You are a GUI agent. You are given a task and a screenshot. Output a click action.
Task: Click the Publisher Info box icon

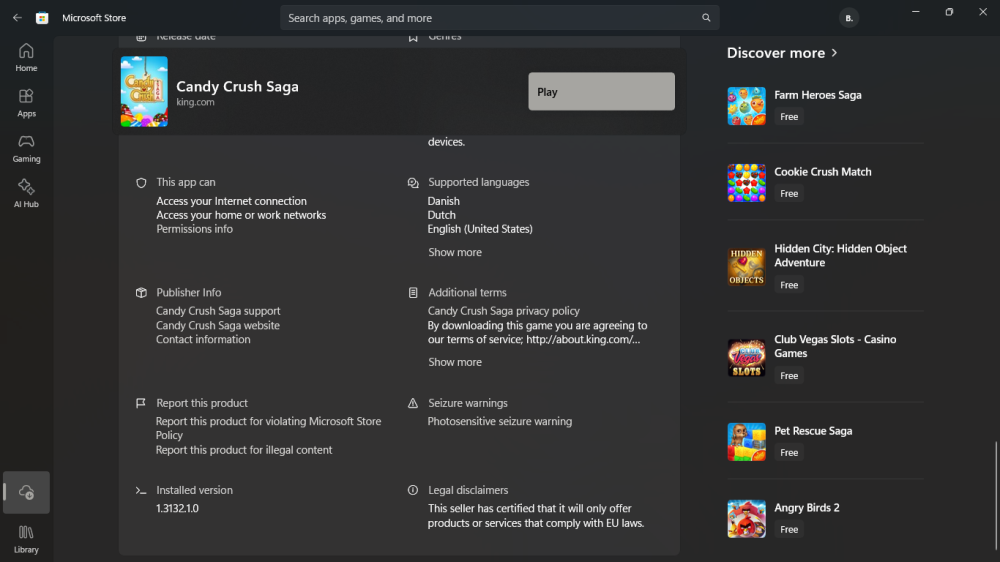[141, 293]
